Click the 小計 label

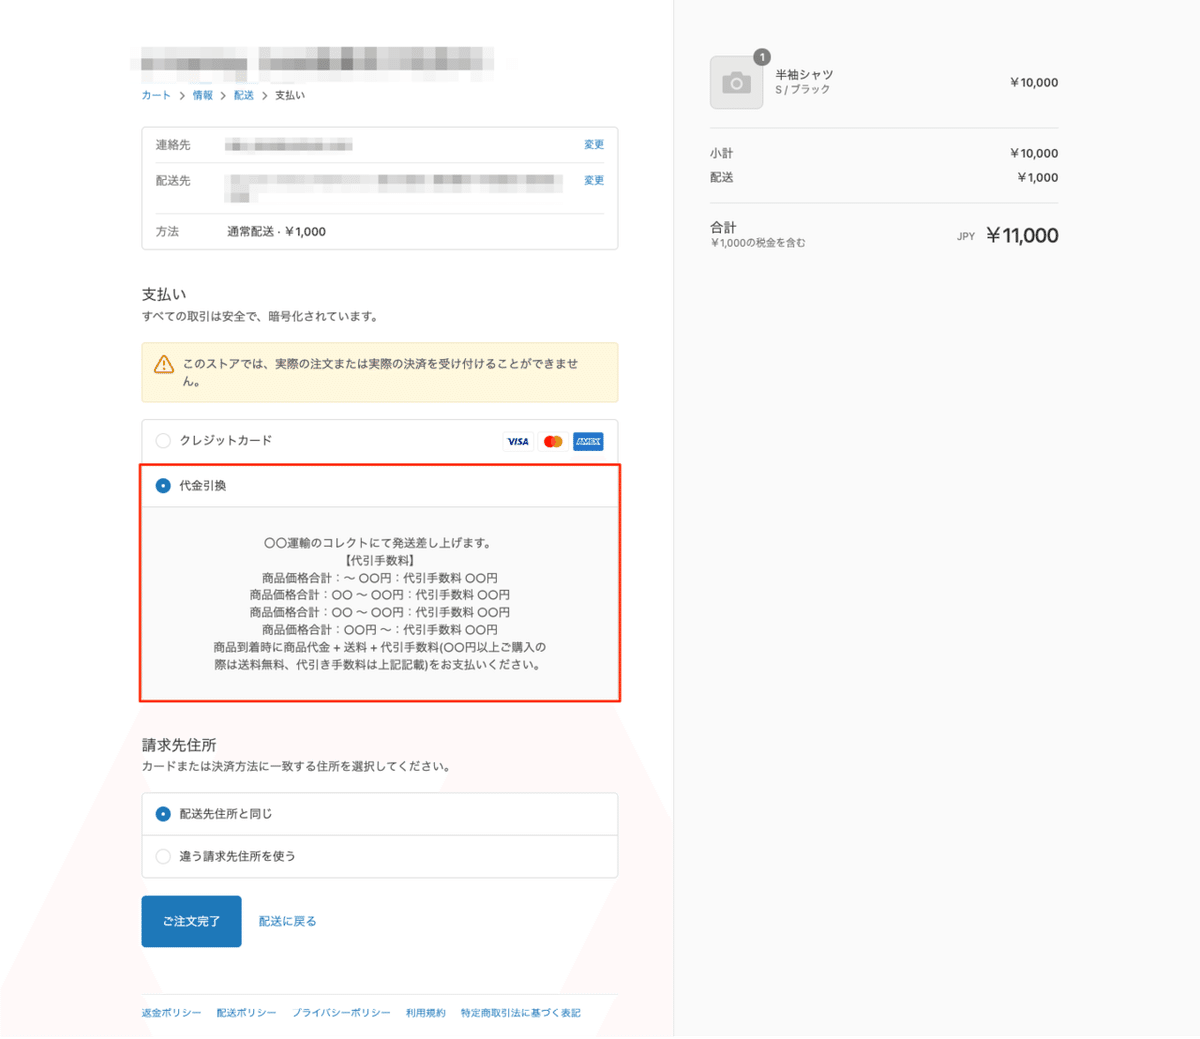pyautogui.click(x=721, y=153)
